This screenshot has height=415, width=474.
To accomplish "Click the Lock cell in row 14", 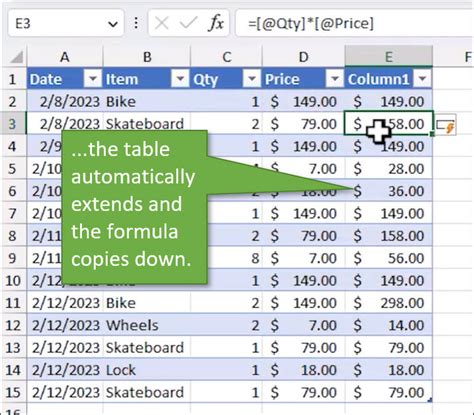I will (147, 370).
